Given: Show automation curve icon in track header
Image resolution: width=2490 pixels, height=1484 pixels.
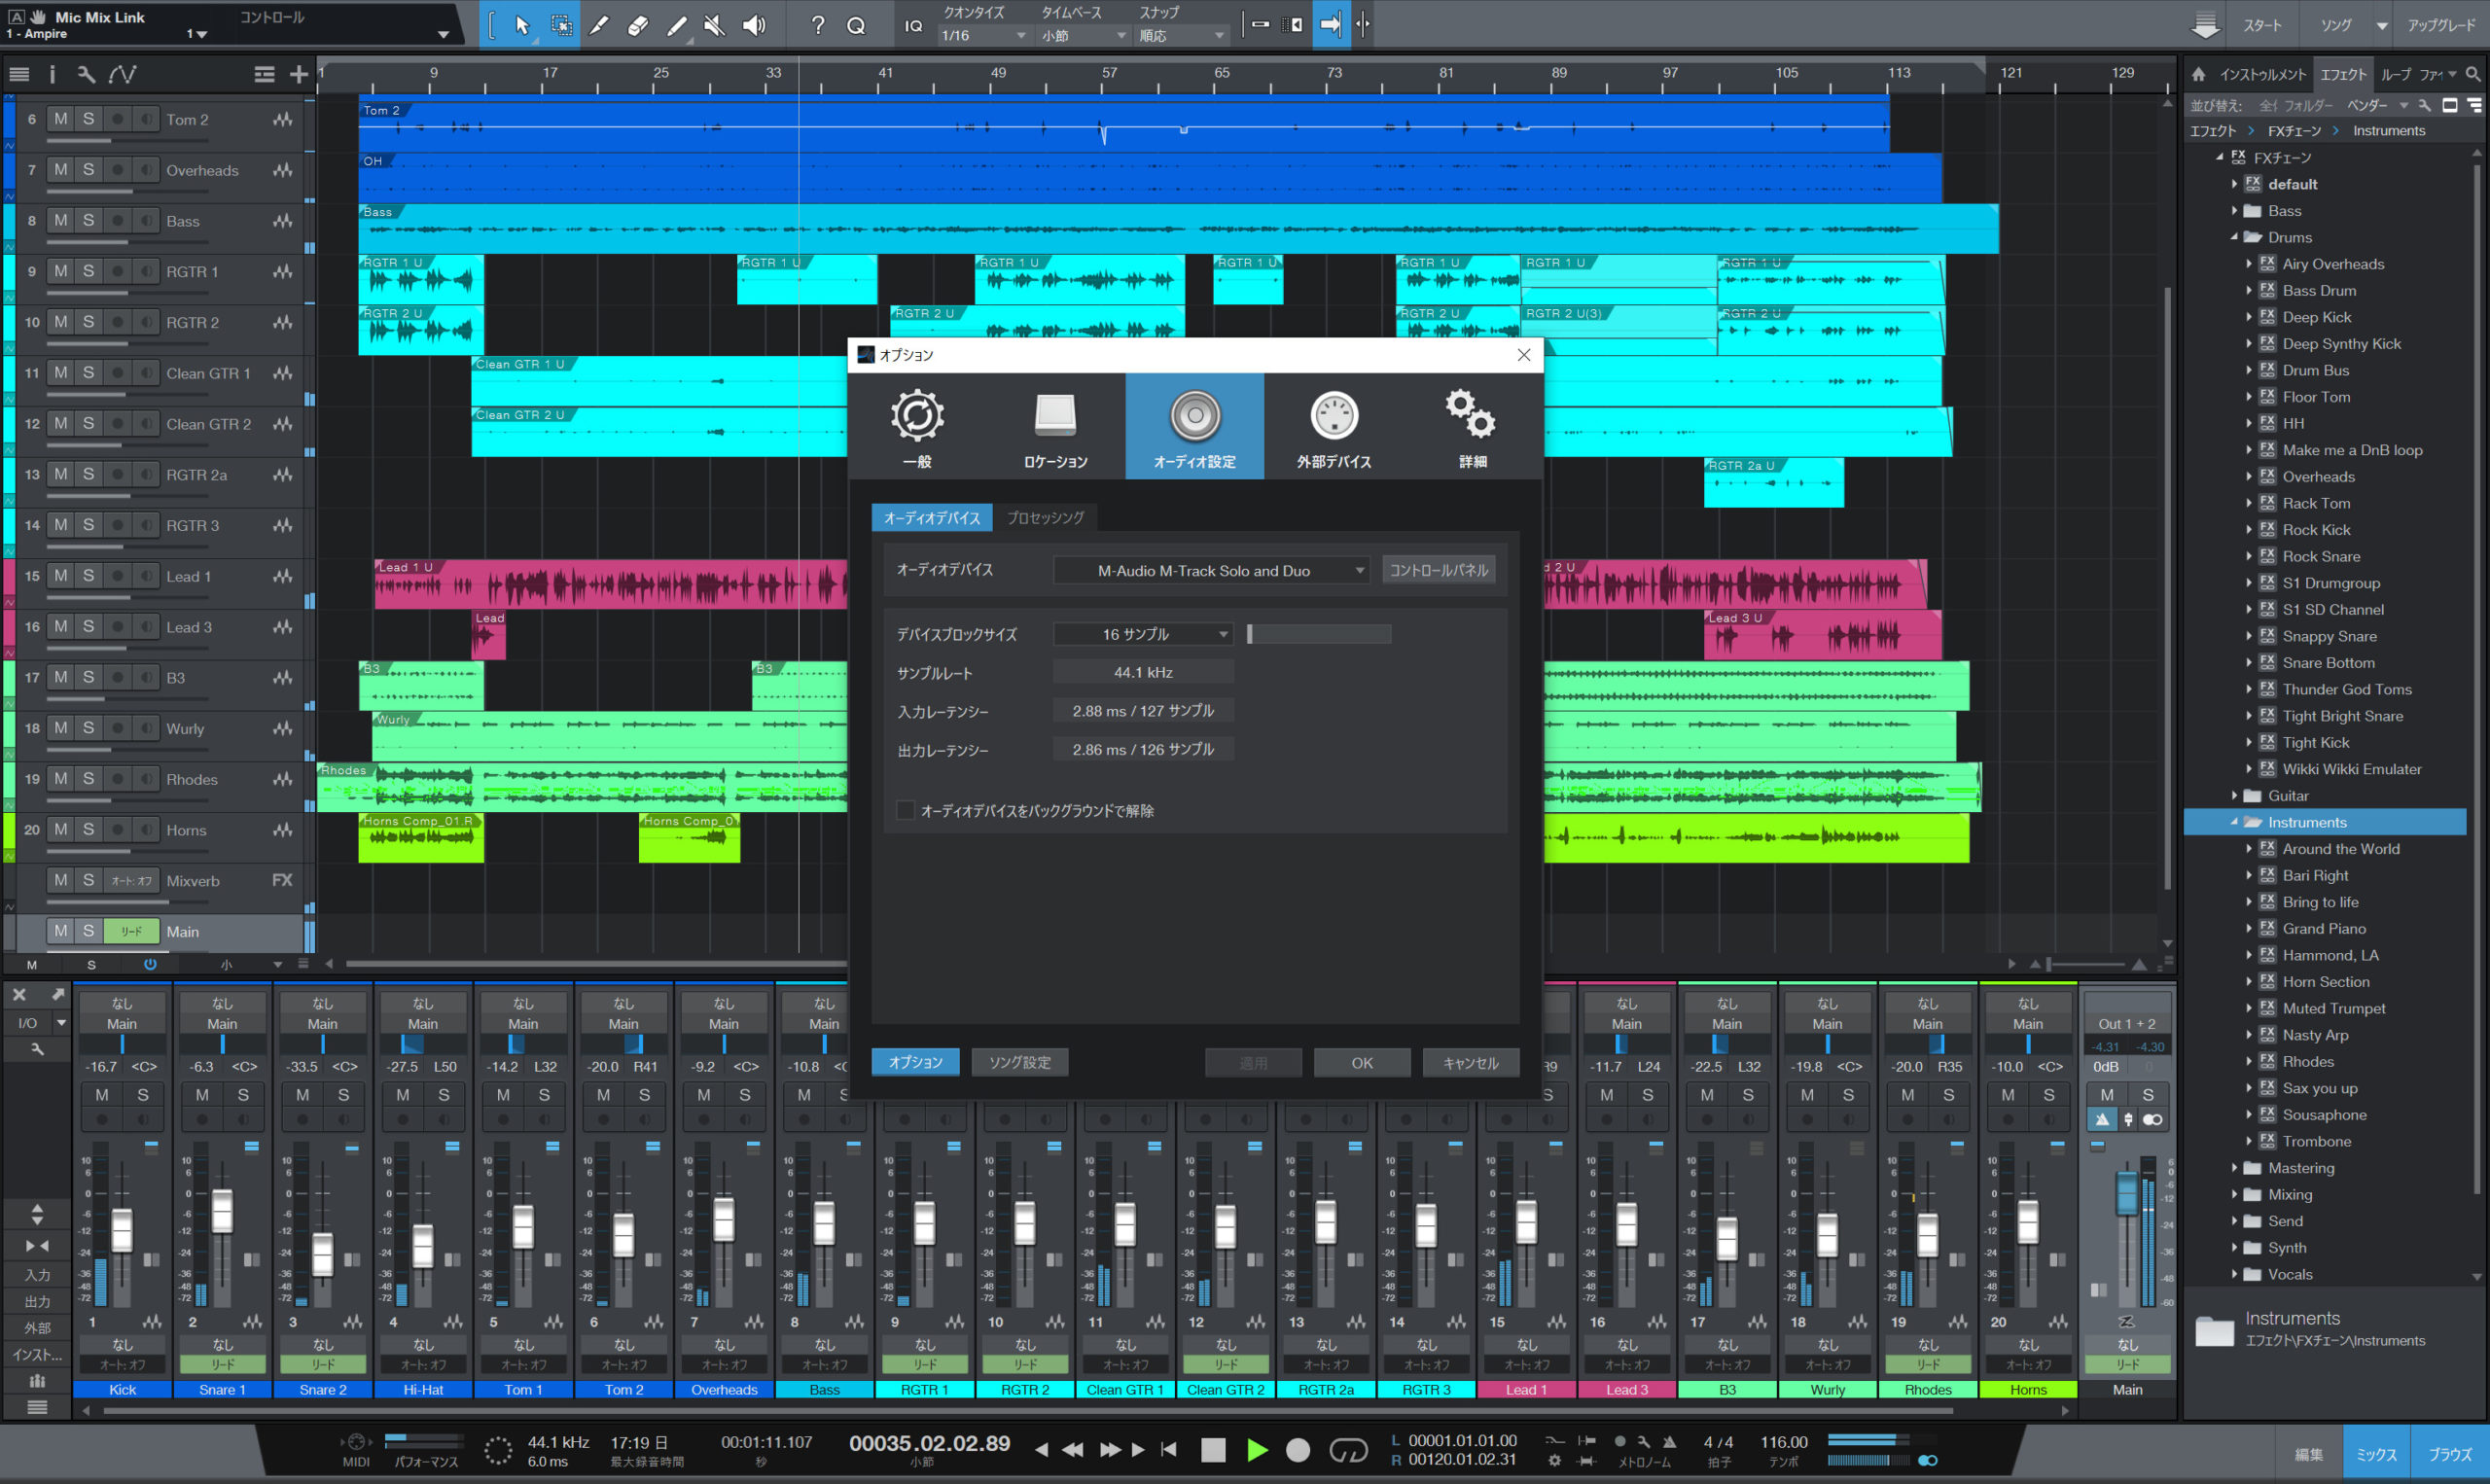Looking at the screenshot, I should pos(123,74).
